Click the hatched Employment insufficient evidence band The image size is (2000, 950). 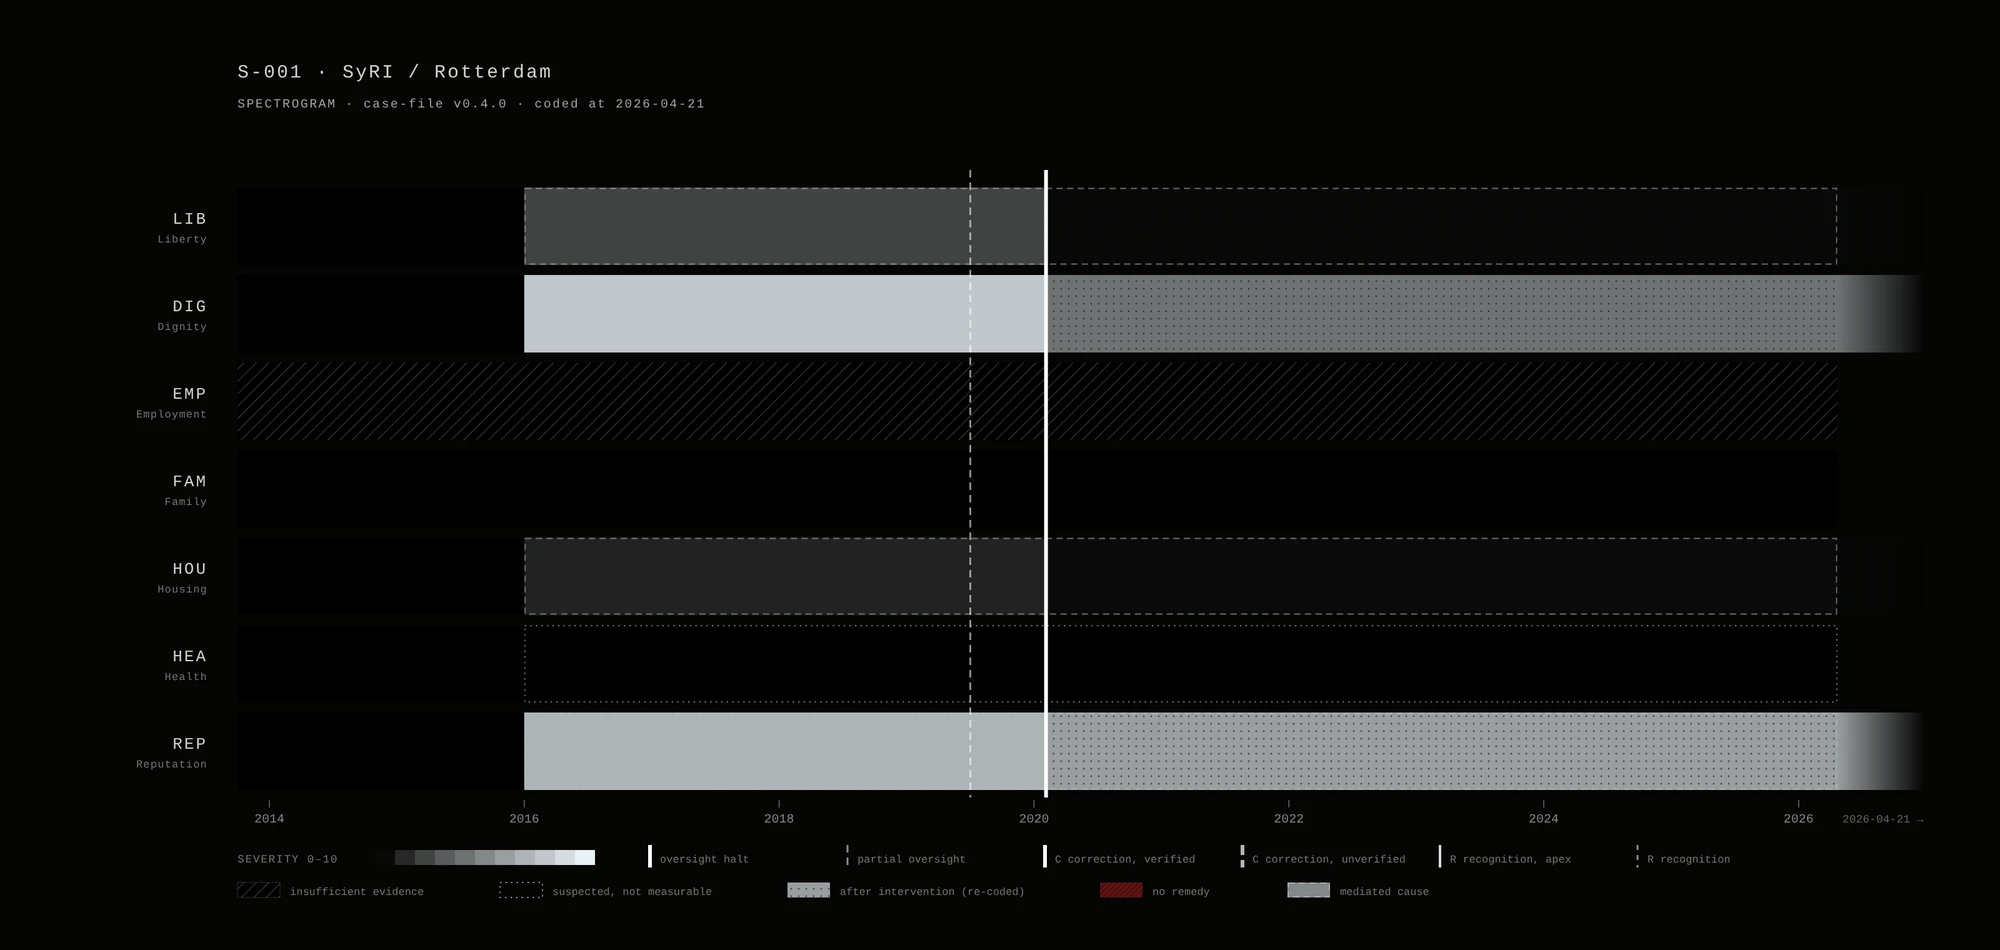click(1037, 401)
